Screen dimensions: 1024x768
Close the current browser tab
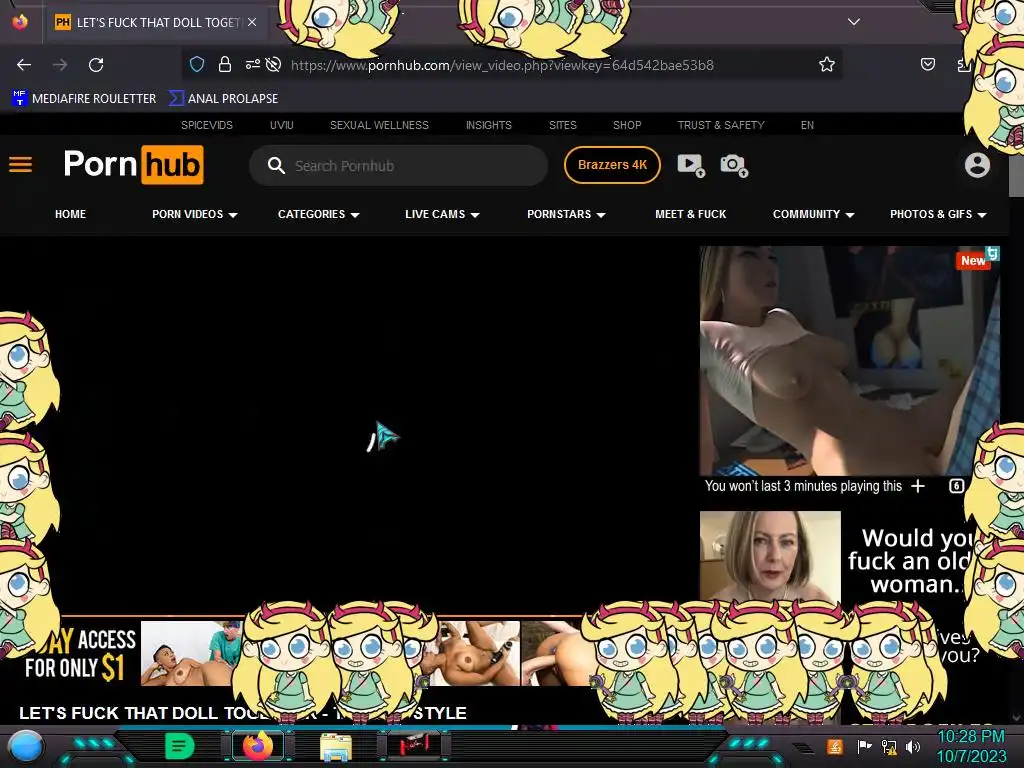coord(252,22)
